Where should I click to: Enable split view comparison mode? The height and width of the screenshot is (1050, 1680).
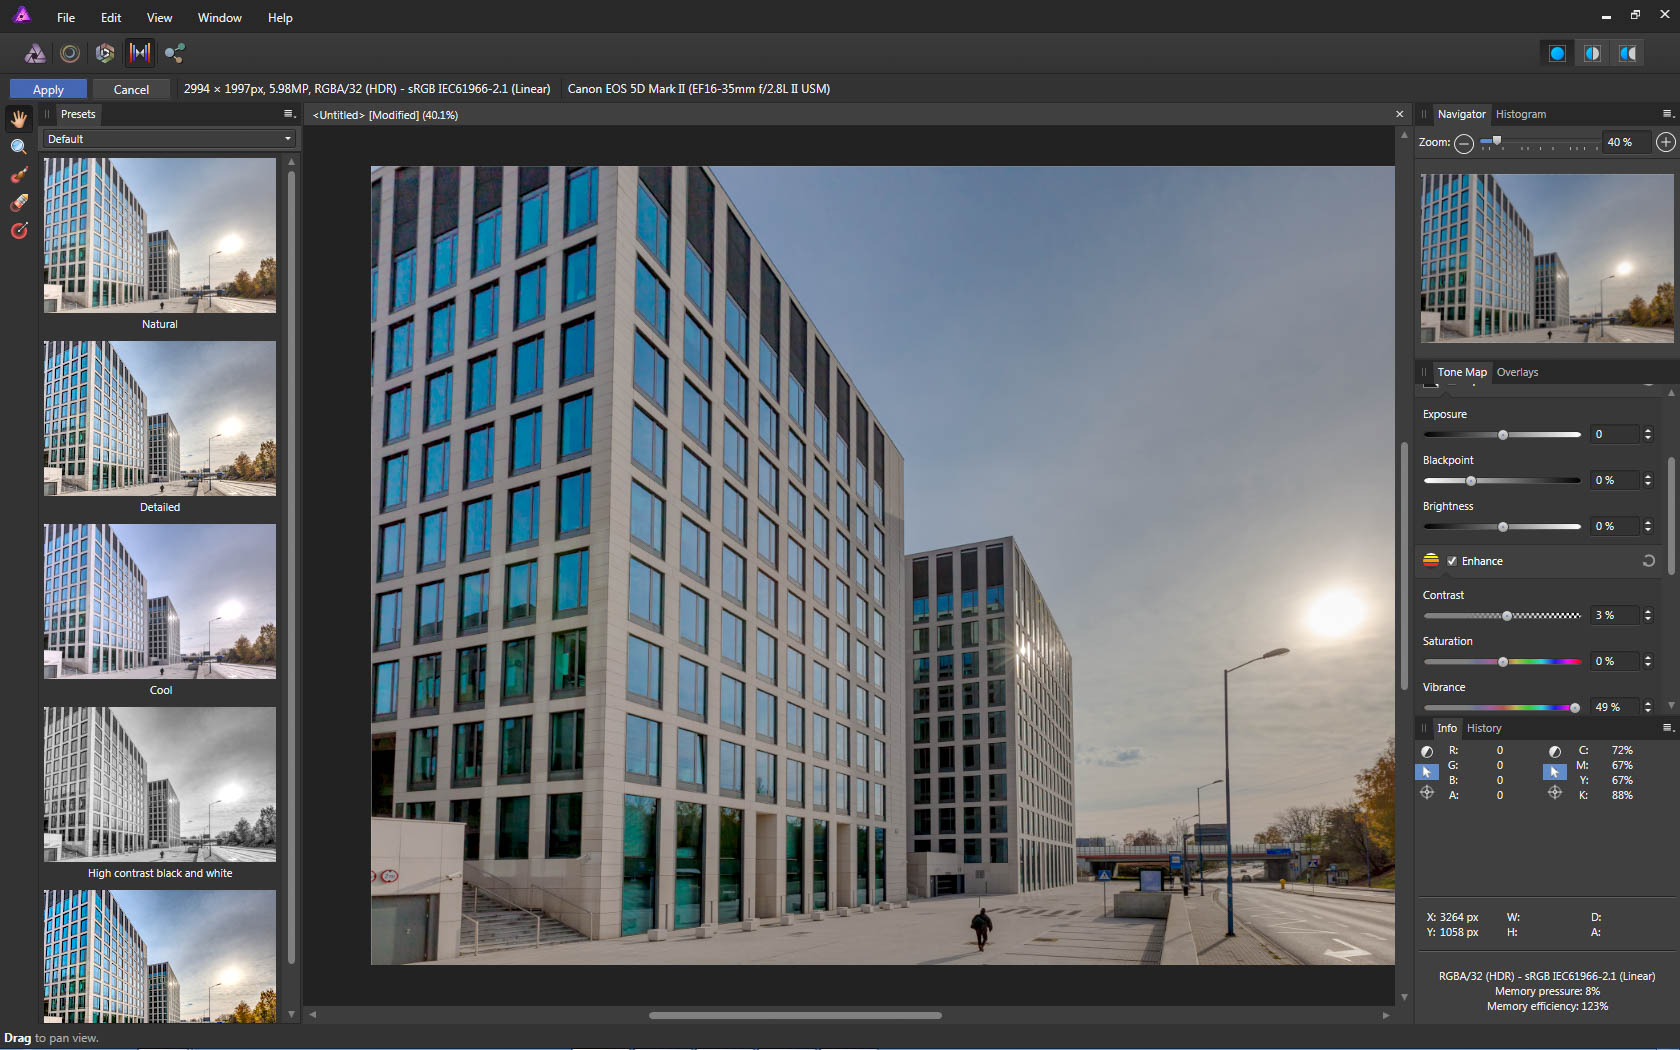coord(1592,53)
